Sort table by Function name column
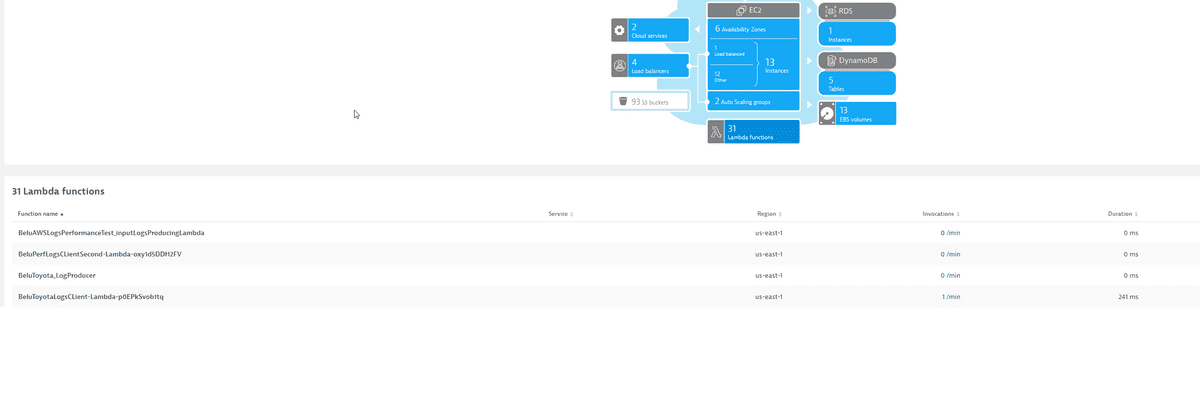The width and height of the screenshot is (1200, 418). (x=40, y=214)
